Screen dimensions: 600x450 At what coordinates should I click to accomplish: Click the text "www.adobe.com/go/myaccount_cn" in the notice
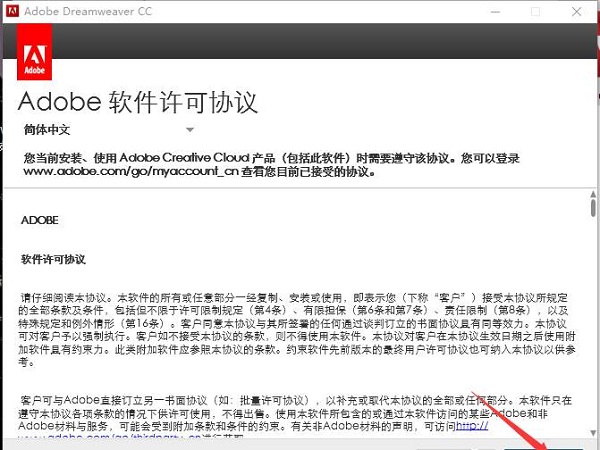click(x=131, y=171)
